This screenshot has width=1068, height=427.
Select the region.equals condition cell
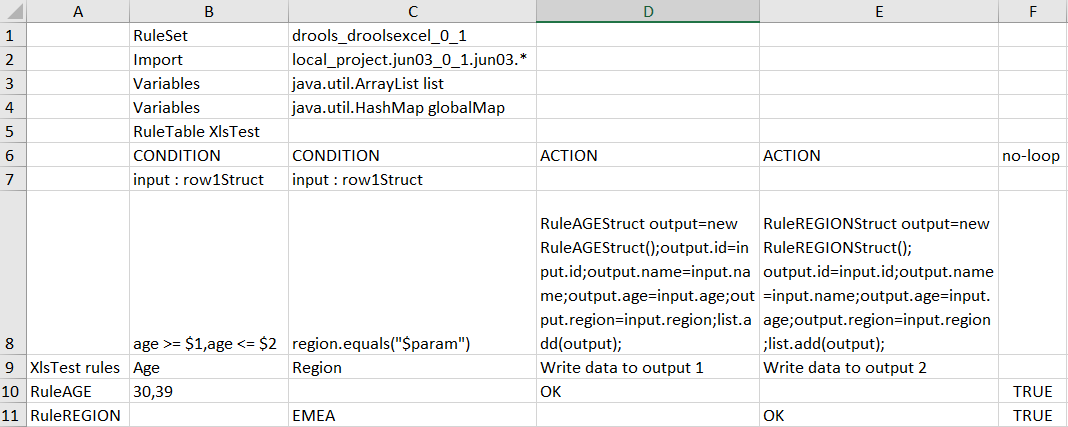coord(411,343)
